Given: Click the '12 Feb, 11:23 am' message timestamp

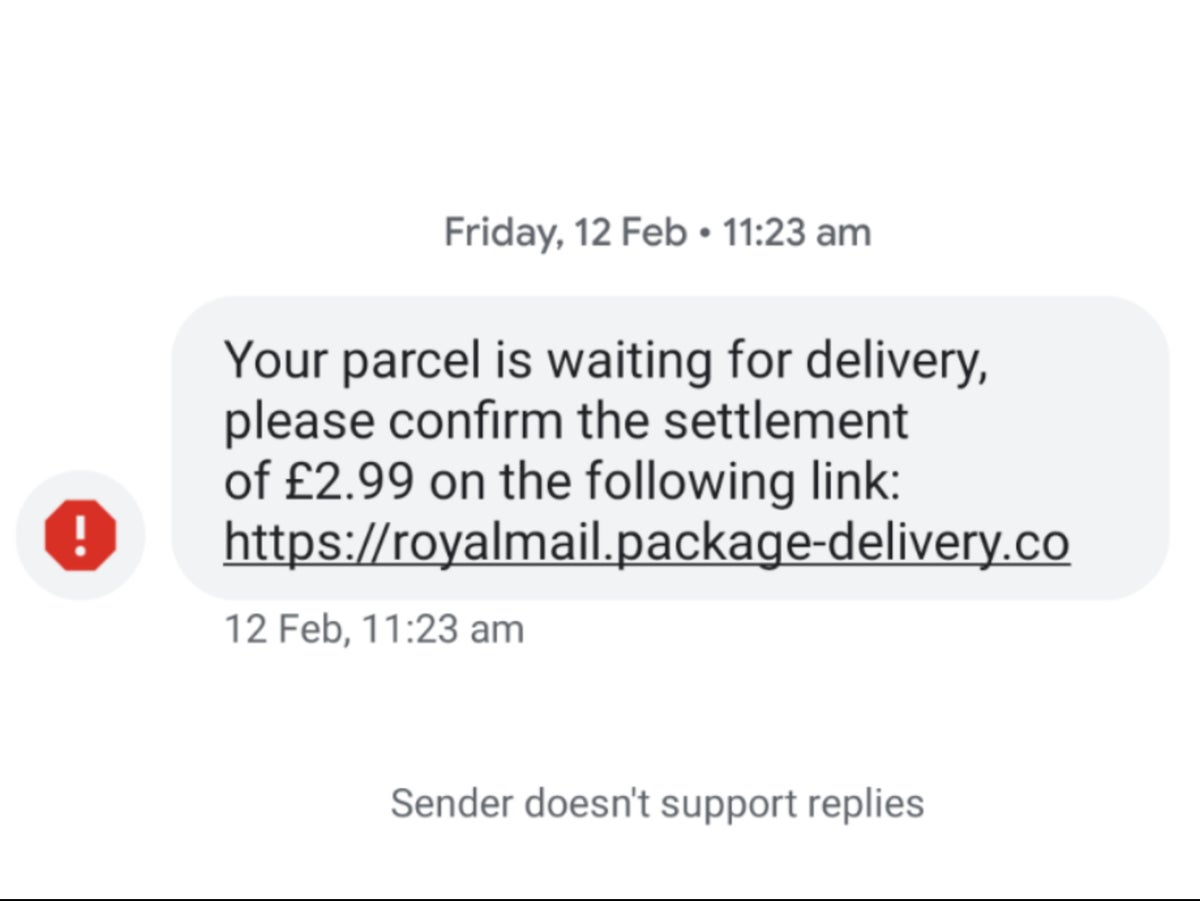Looking at the screenshot, I should click(x=374, y=630).
